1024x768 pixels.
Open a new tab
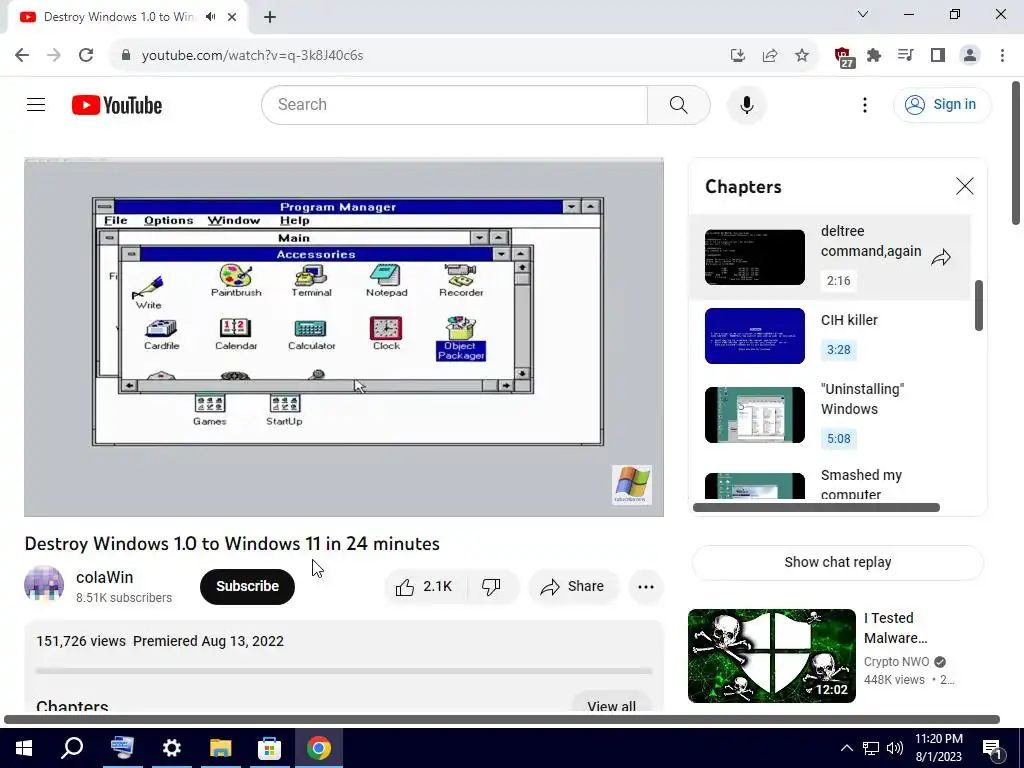click(x=270, y=17)
